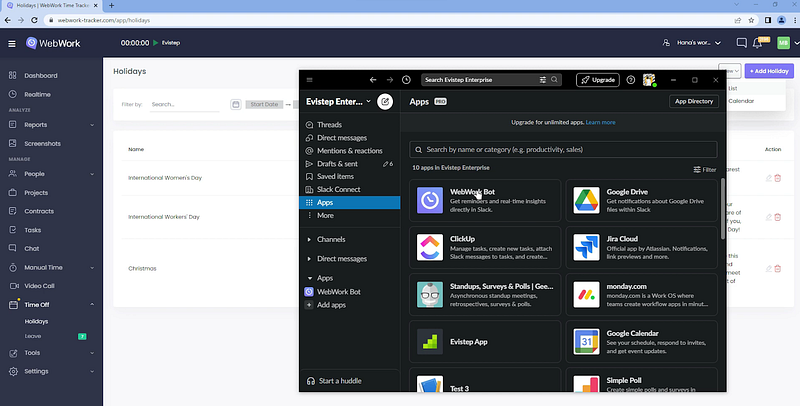Viewport: 800px width, 406px height.
Task: Expand Evistep Enterprise workspace menu
Action: coord(338,102)
